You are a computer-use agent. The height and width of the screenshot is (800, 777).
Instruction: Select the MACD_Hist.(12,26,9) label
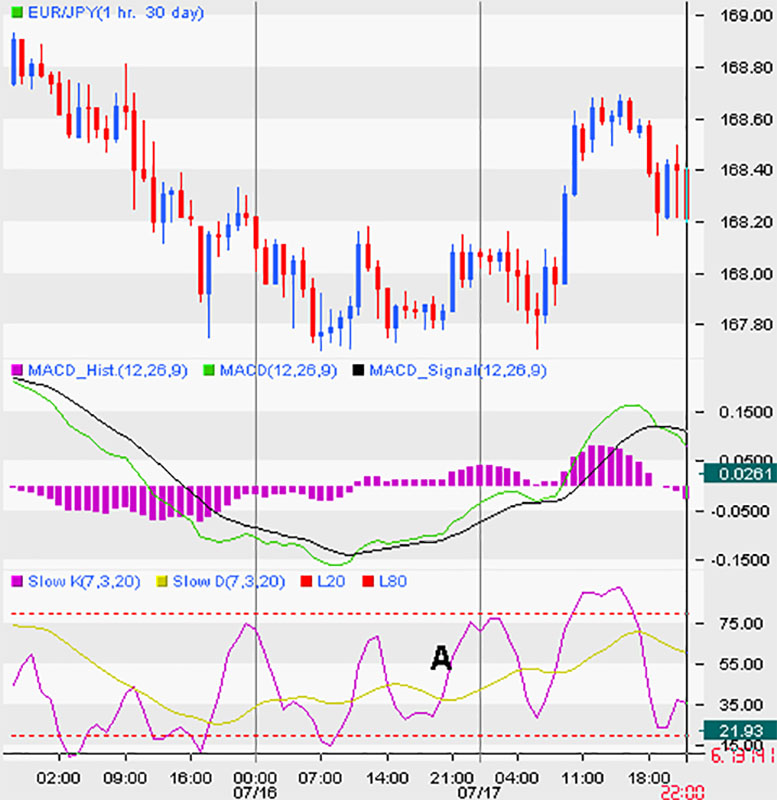pos(108,370)
